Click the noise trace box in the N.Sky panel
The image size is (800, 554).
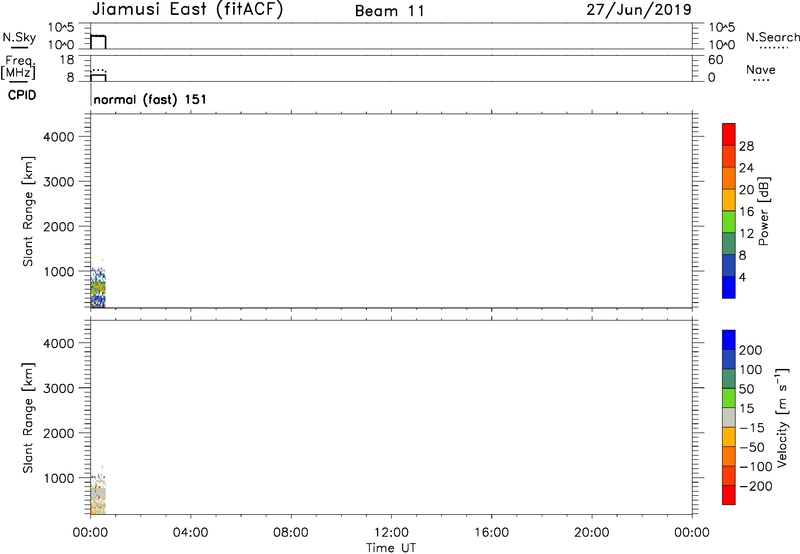coord(98,42)
